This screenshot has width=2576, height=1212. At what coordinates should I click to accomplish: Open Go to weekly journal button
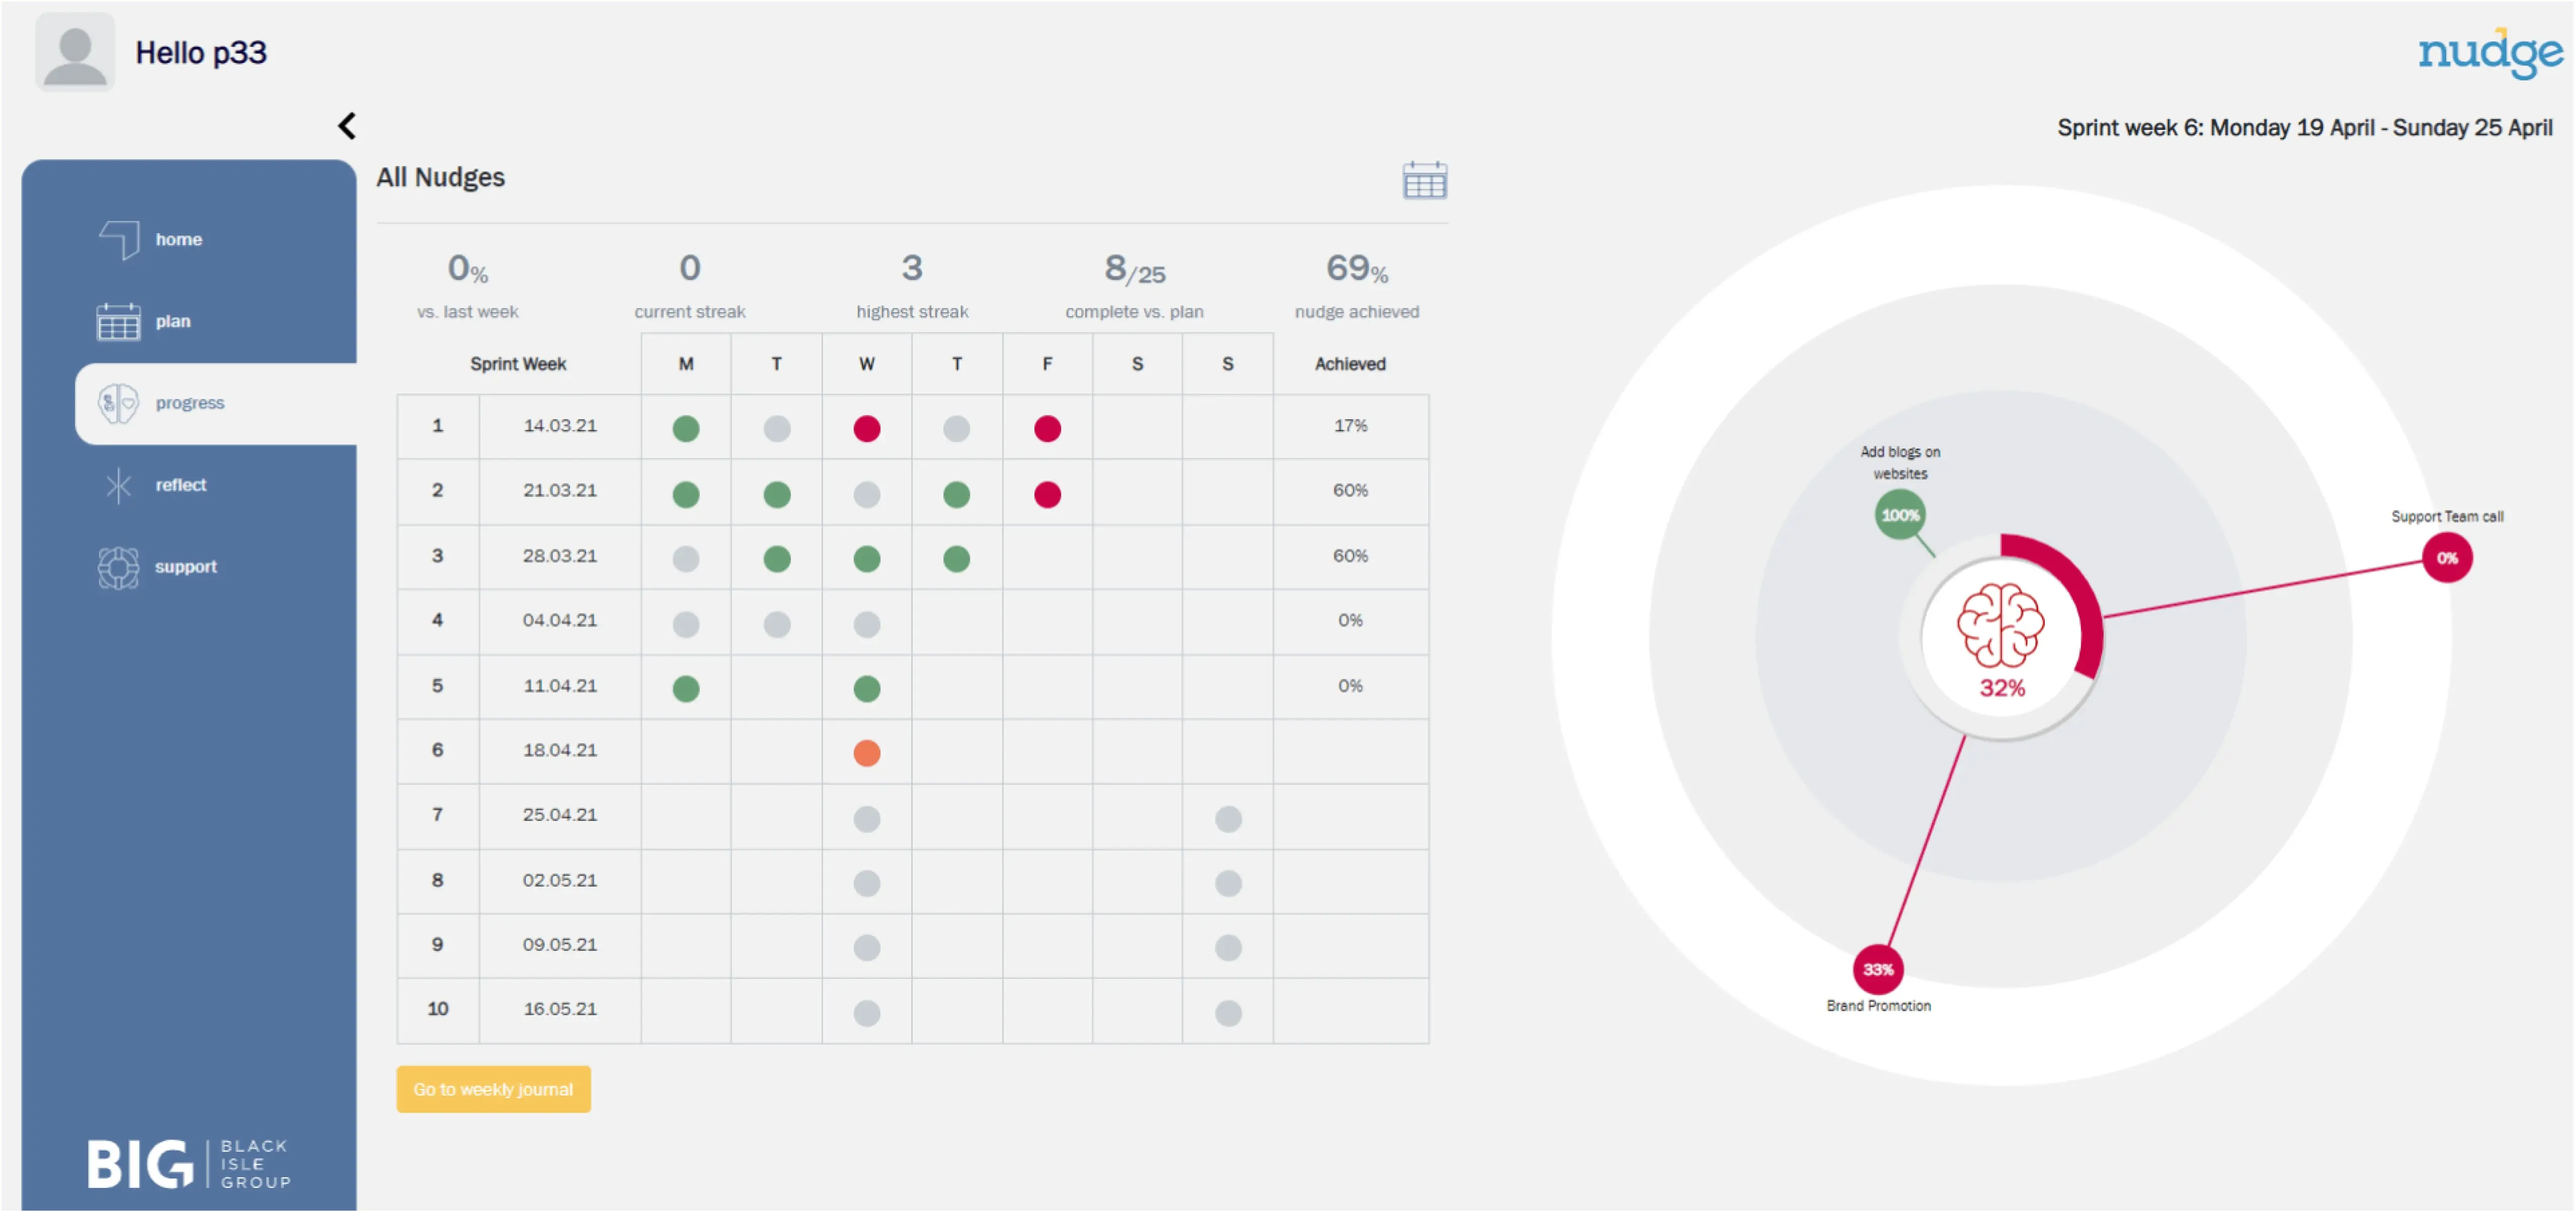point(493,1089)
